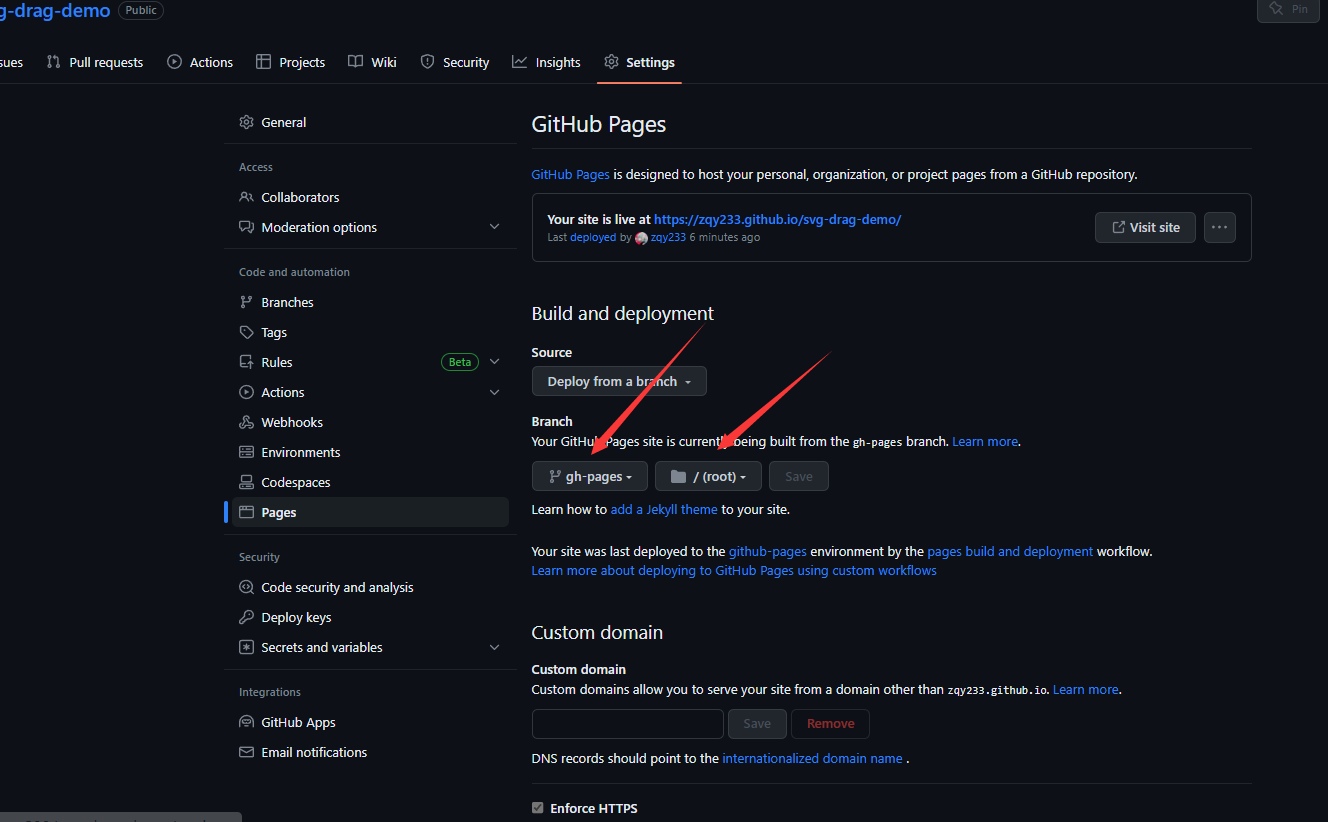Click the Beta badge beside Rules
1328x822 pixels.
click(460, 362)
